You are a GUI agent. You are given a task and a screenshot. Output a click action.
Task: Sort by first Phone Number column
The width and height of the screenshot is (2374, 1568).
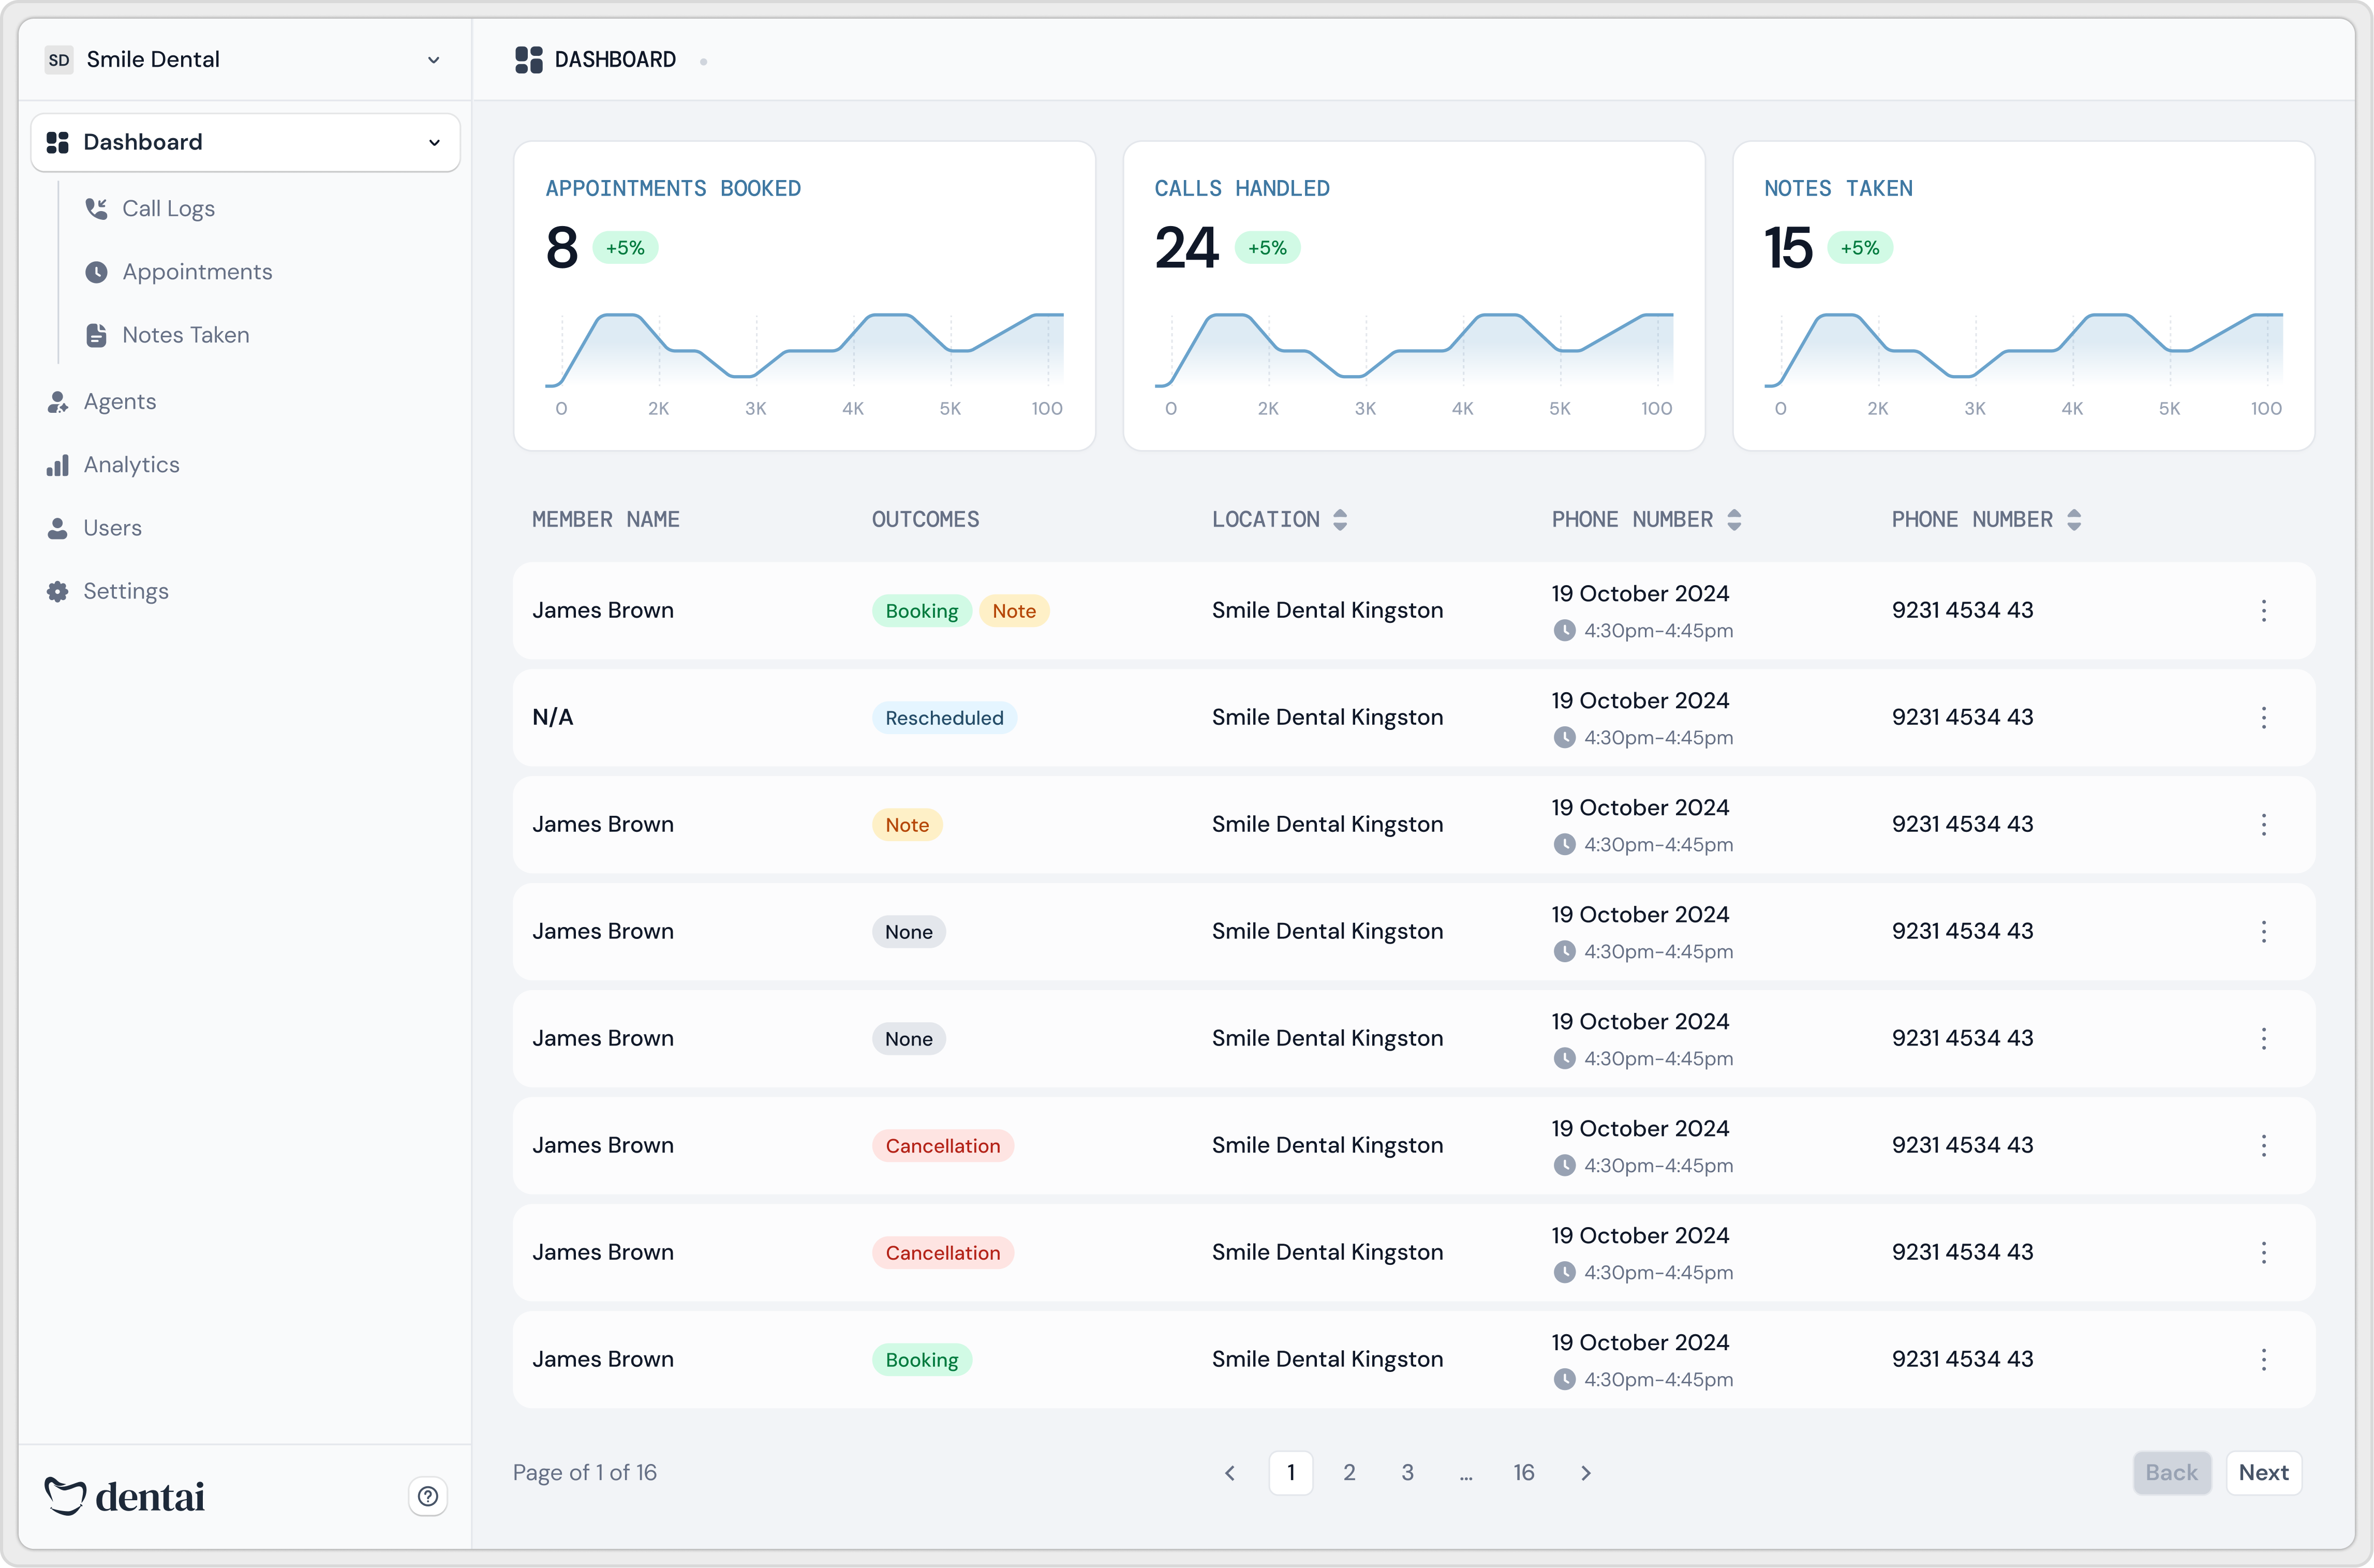1734,520
